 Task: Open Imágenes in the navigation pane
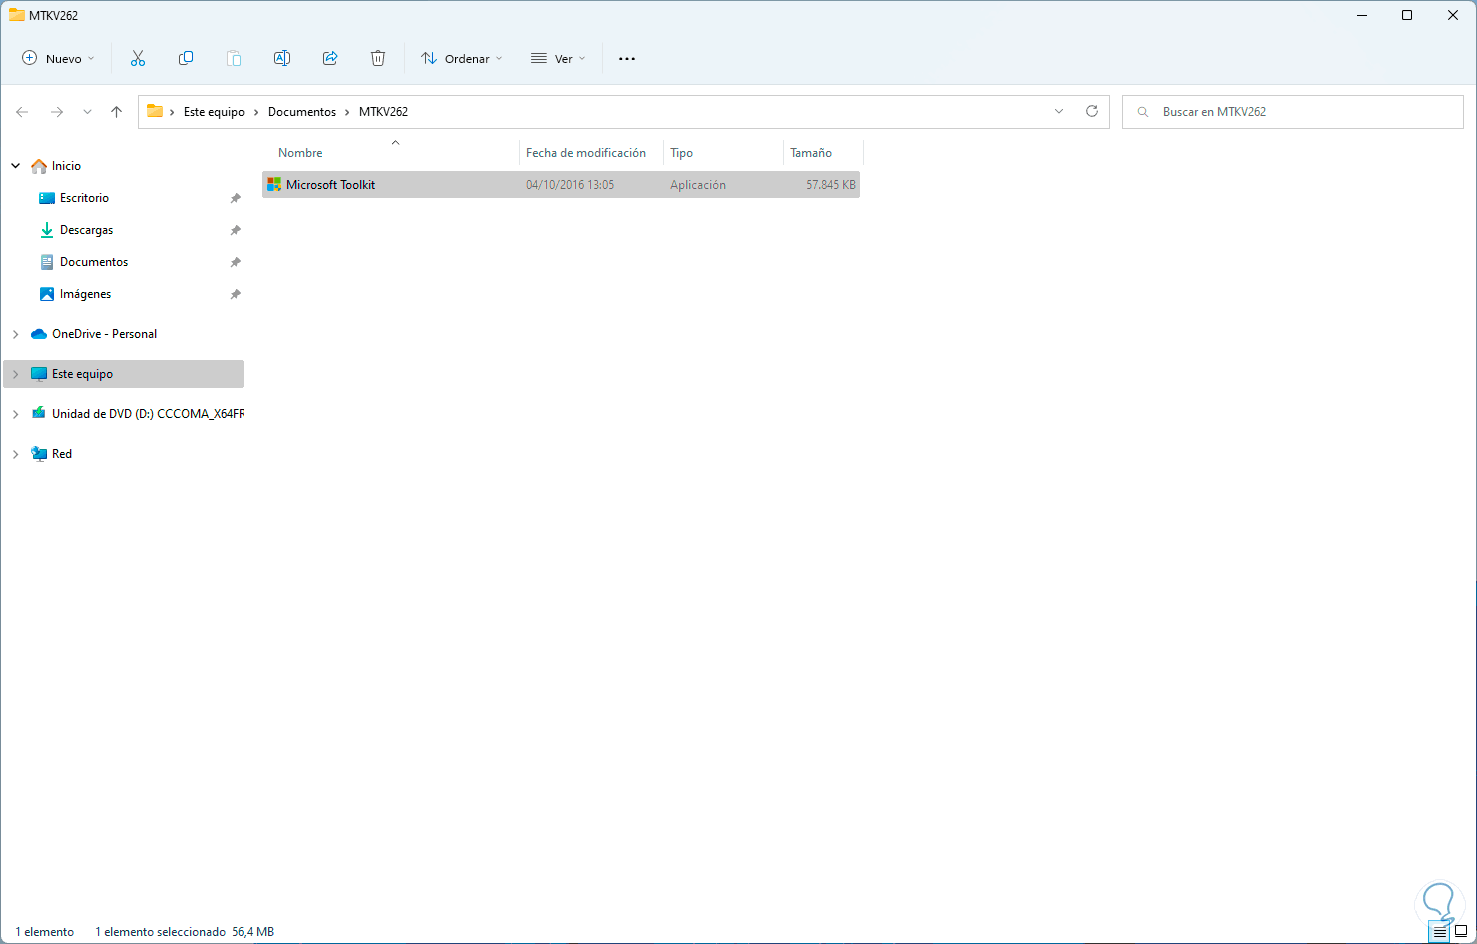tap(85, 294)
